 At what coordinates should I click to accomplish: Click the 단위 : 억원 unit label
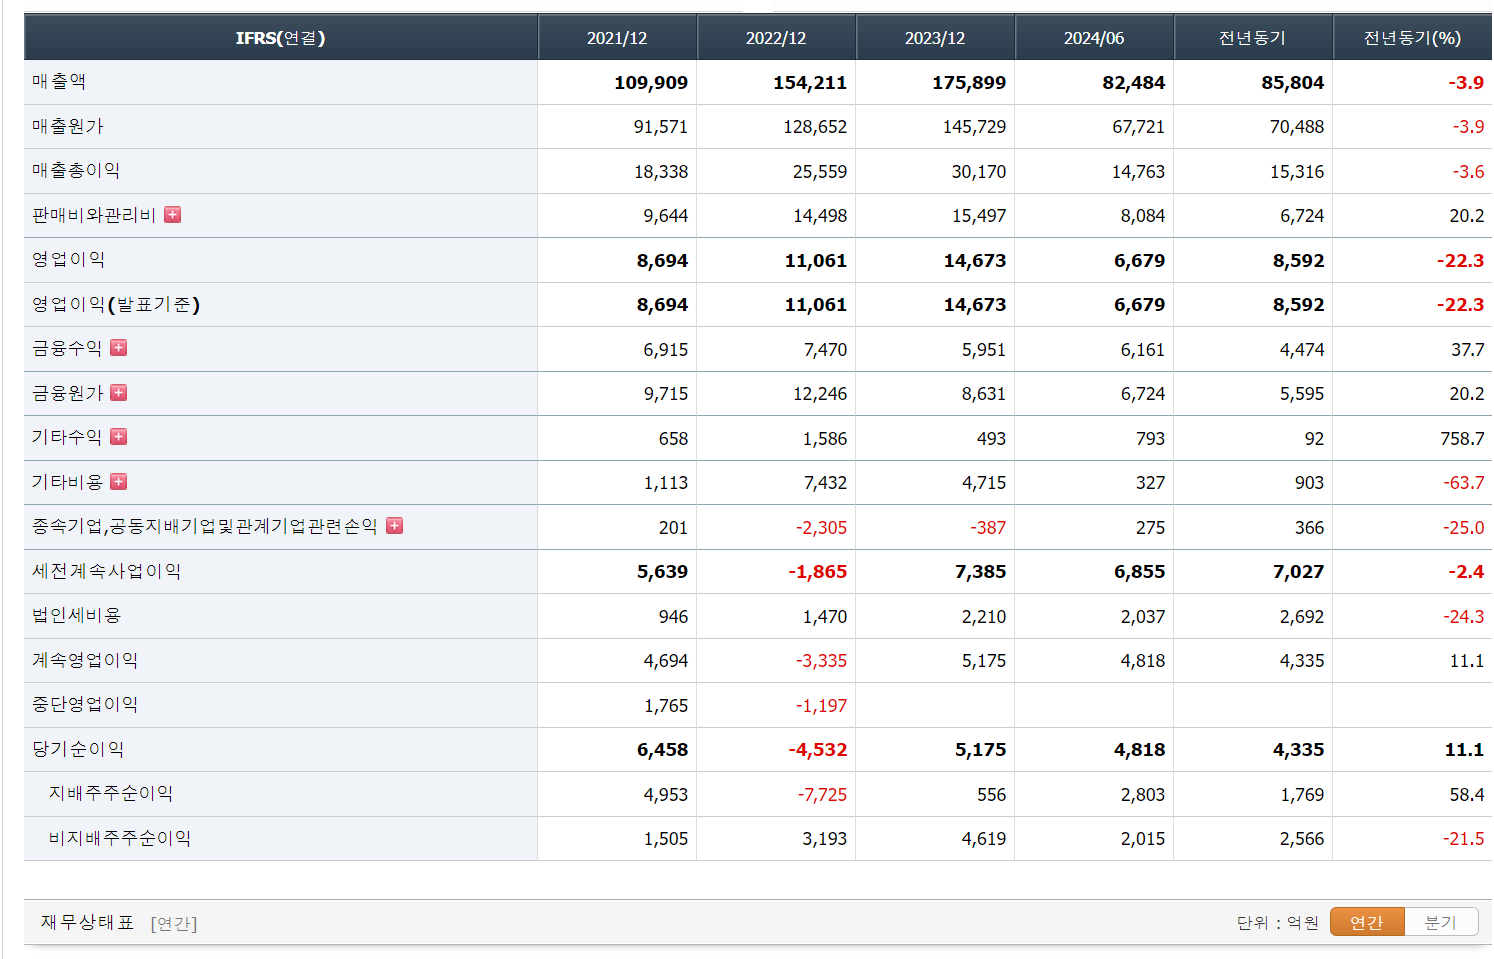[x=1278, y=922]
